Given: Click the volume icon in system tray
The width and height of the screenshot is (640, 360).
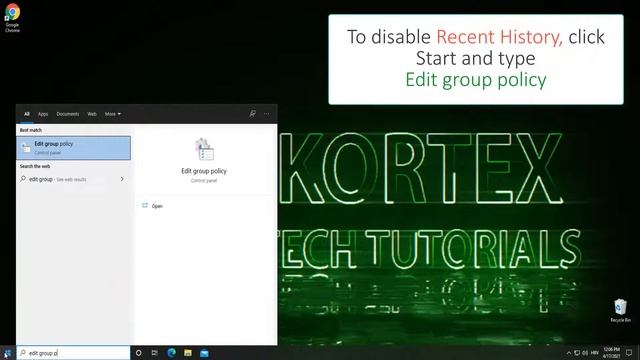Looking at the screenshot, I should 585,353.
